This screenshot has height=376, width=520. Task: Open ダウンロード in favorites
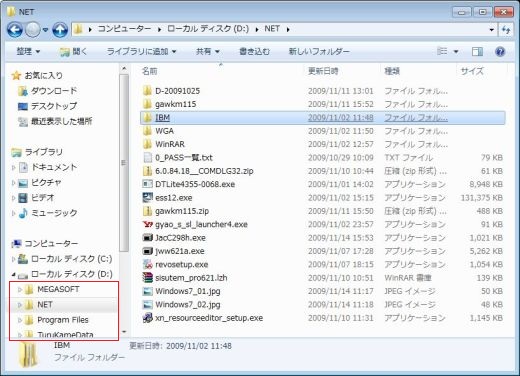pyautogui.click(x=54, y=91)
